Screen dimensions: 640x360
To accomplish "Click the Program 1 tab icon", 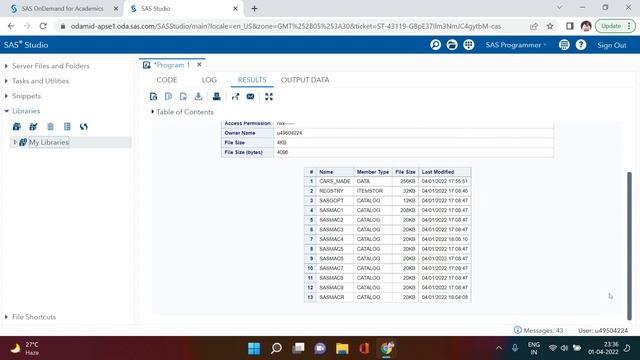I will click(147, 65).
